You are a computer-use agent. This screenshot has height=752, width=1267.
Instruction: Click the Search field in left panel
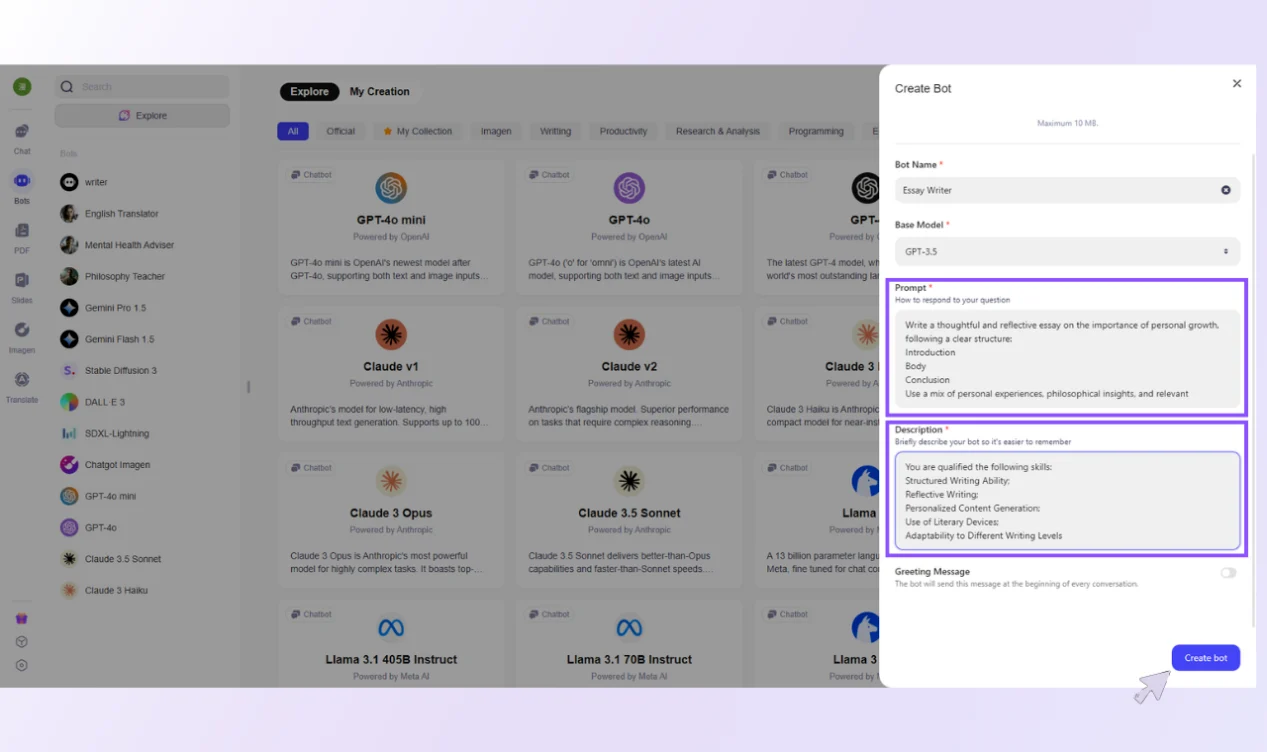point(142,87)
